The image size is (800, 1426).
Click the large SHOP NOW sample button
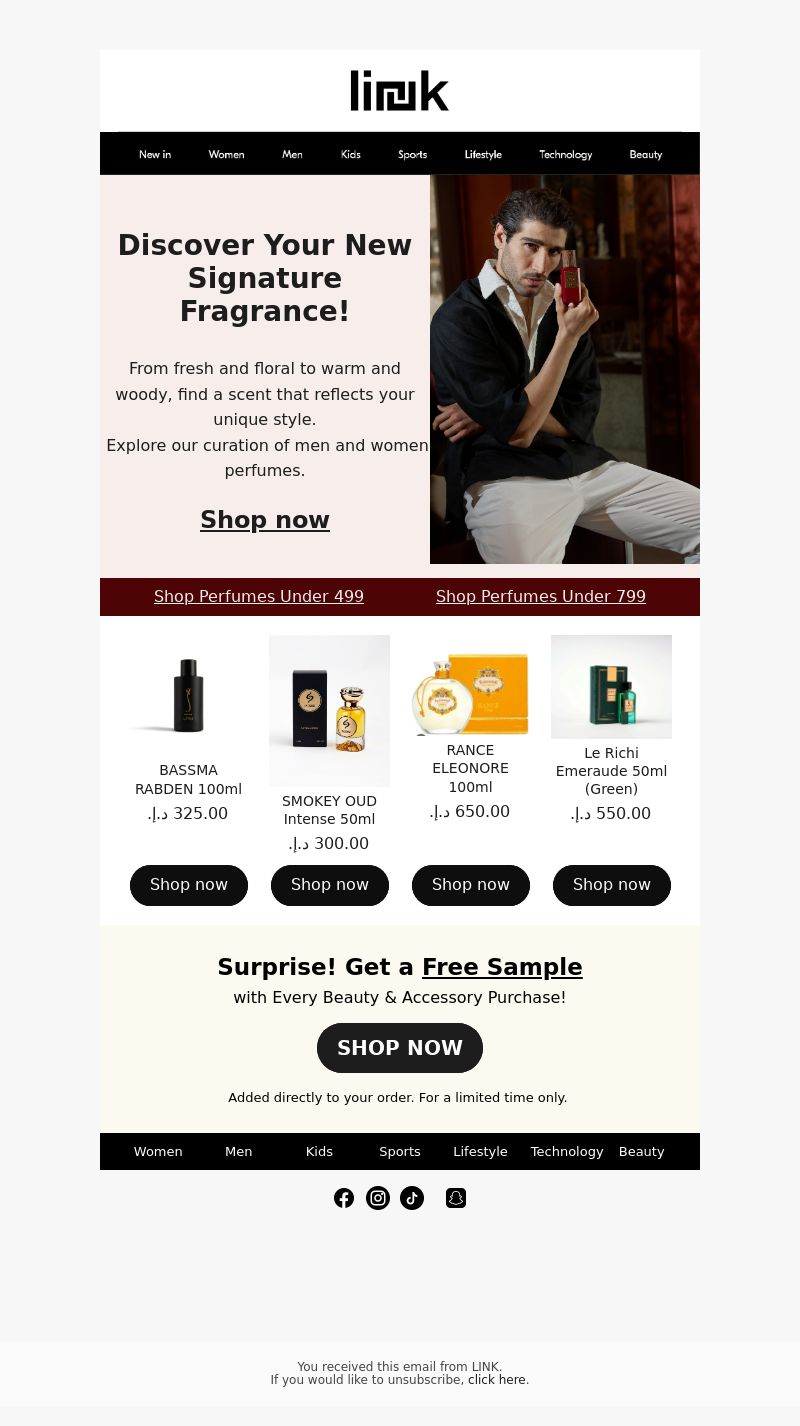pos(400,1048)
